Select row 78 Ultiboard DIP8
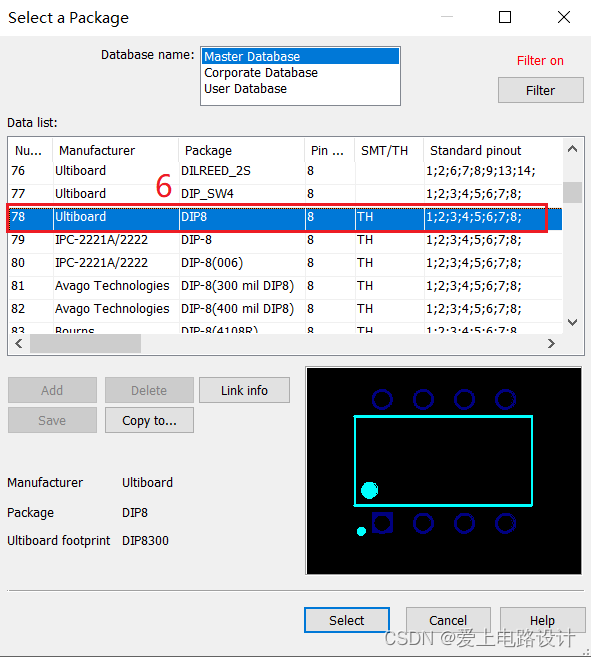Screen dimensions: 591x657 (x=285, y=217)
